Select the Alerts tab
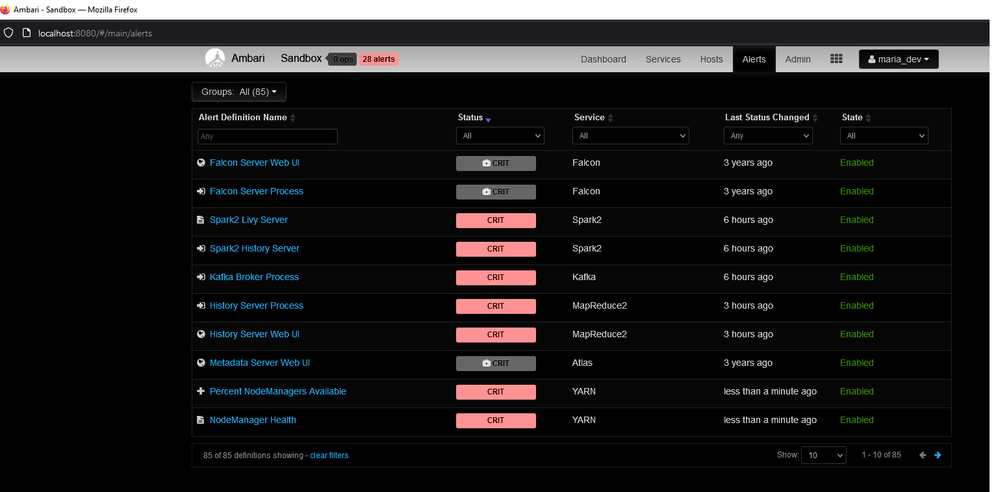Screen dimensions: 998x492 coord(754,59)
